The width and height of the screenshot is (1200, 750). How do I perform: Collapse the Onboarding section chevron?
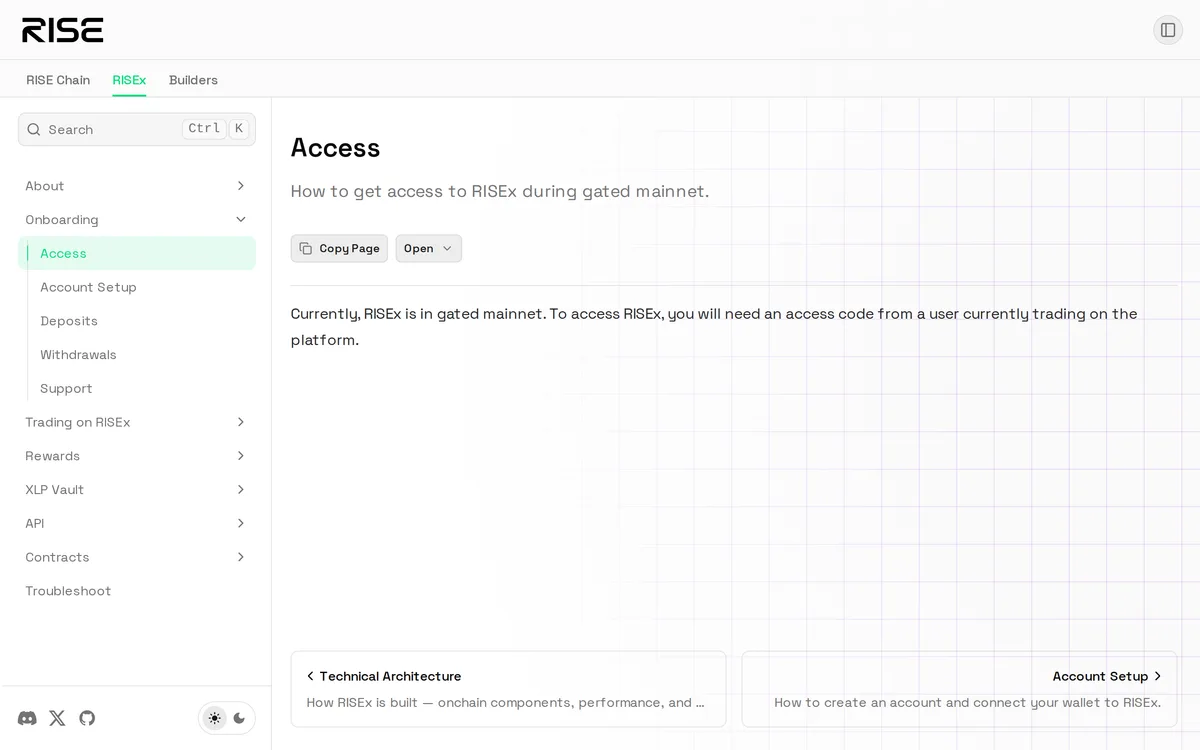point(241,220)
